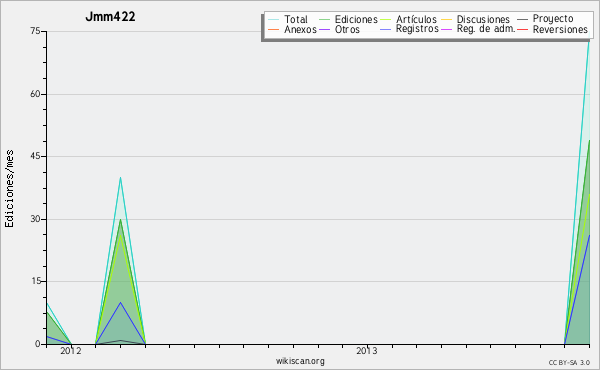The width and height of the screenshot is (600, 370).
Task: Select the Registros legend entry
Action: click(x=409, y=29)
